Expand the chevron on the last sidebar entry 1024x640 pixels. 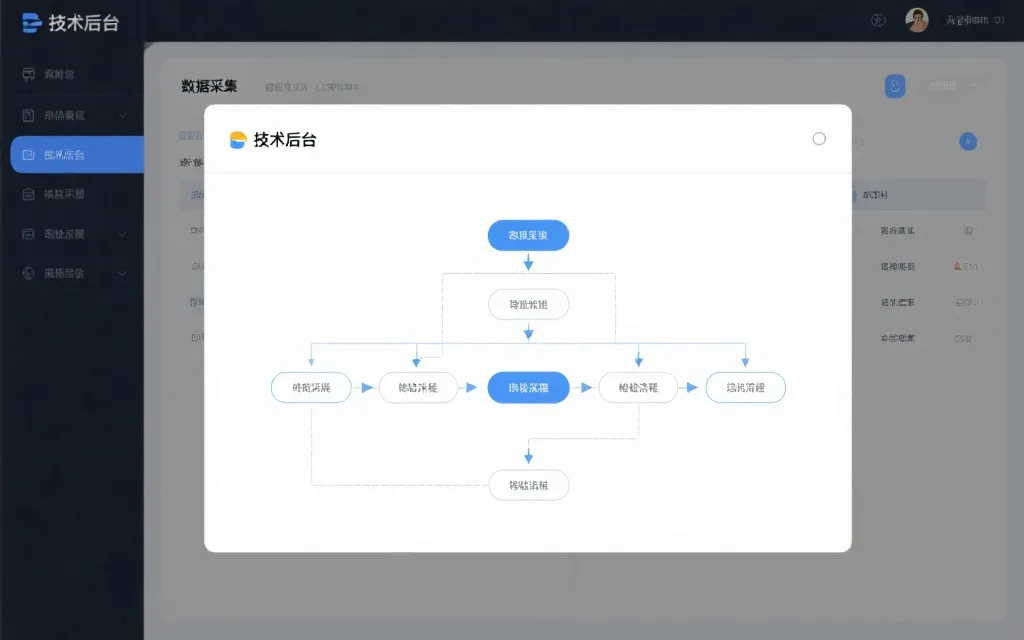pos(123,272)
